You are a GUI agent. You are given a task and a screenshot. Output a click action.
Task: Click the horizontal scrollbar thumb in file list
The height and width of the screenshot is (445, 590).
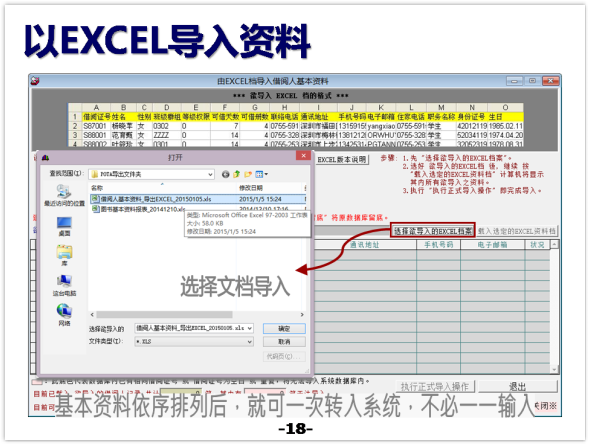point(164,314)
